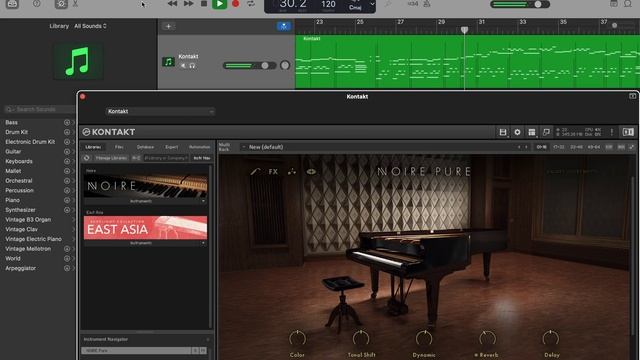Select the Piano library category
Screen dimensions: 640x360
coord(12,200)
